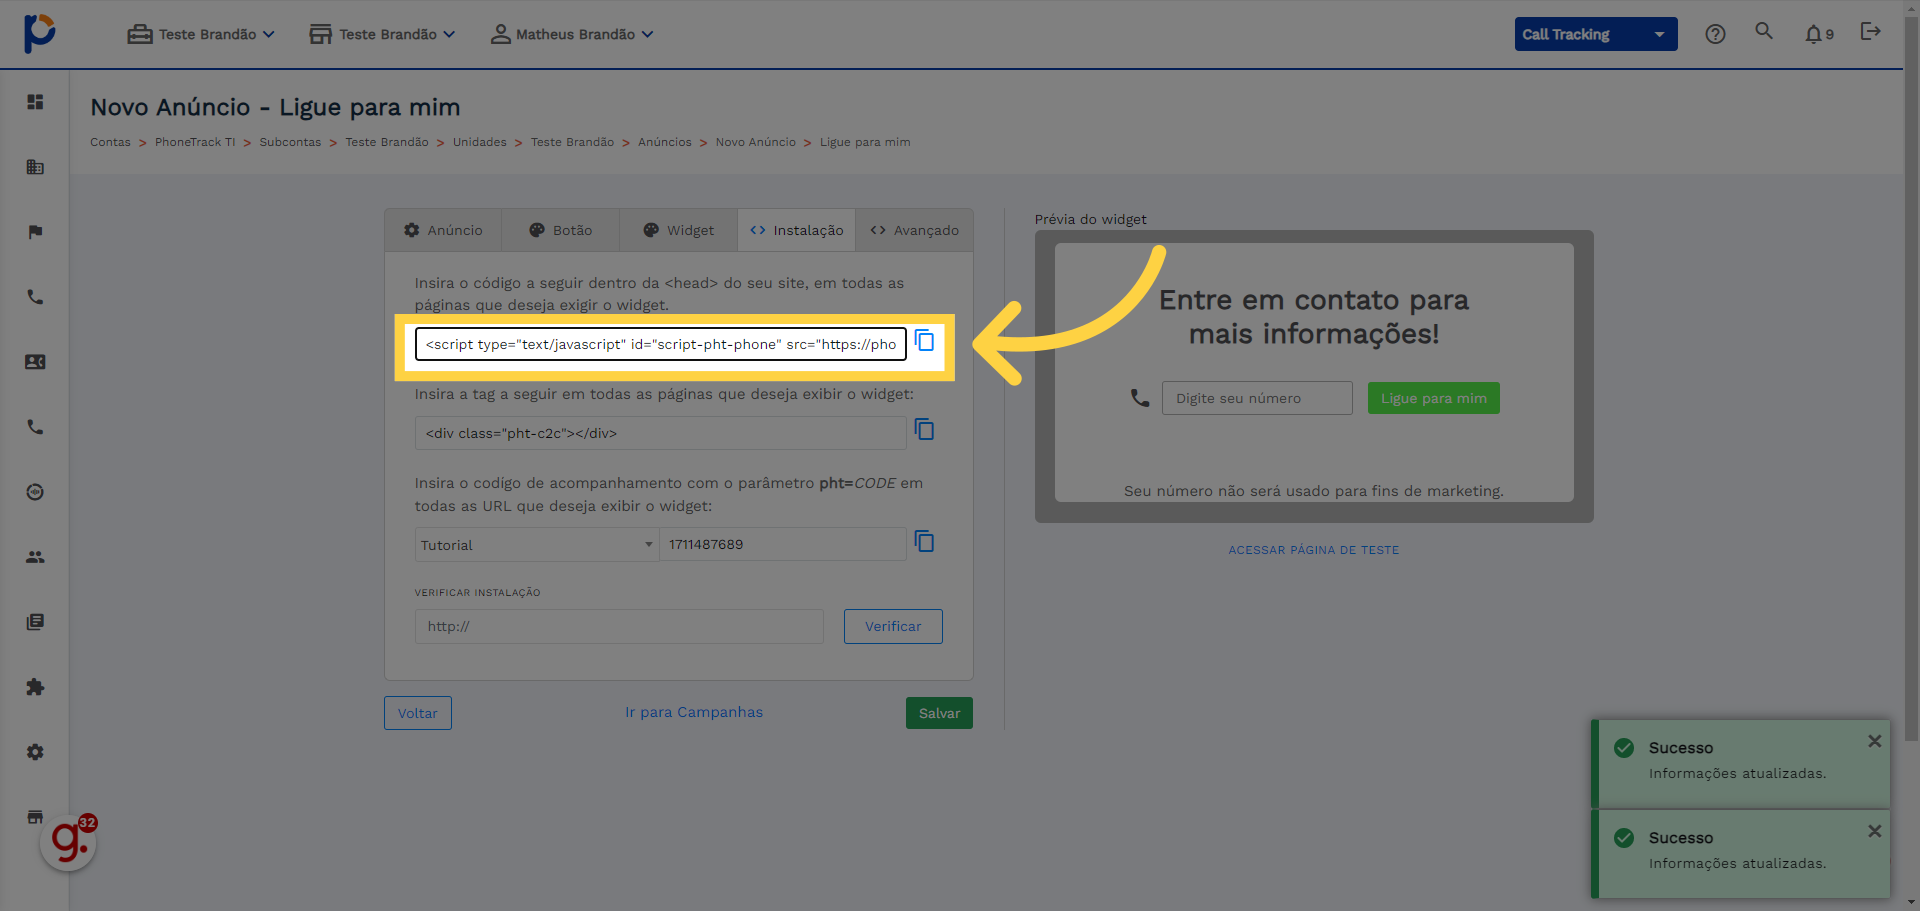Click the PhoneTrack logo in the header

pos(39,33)
